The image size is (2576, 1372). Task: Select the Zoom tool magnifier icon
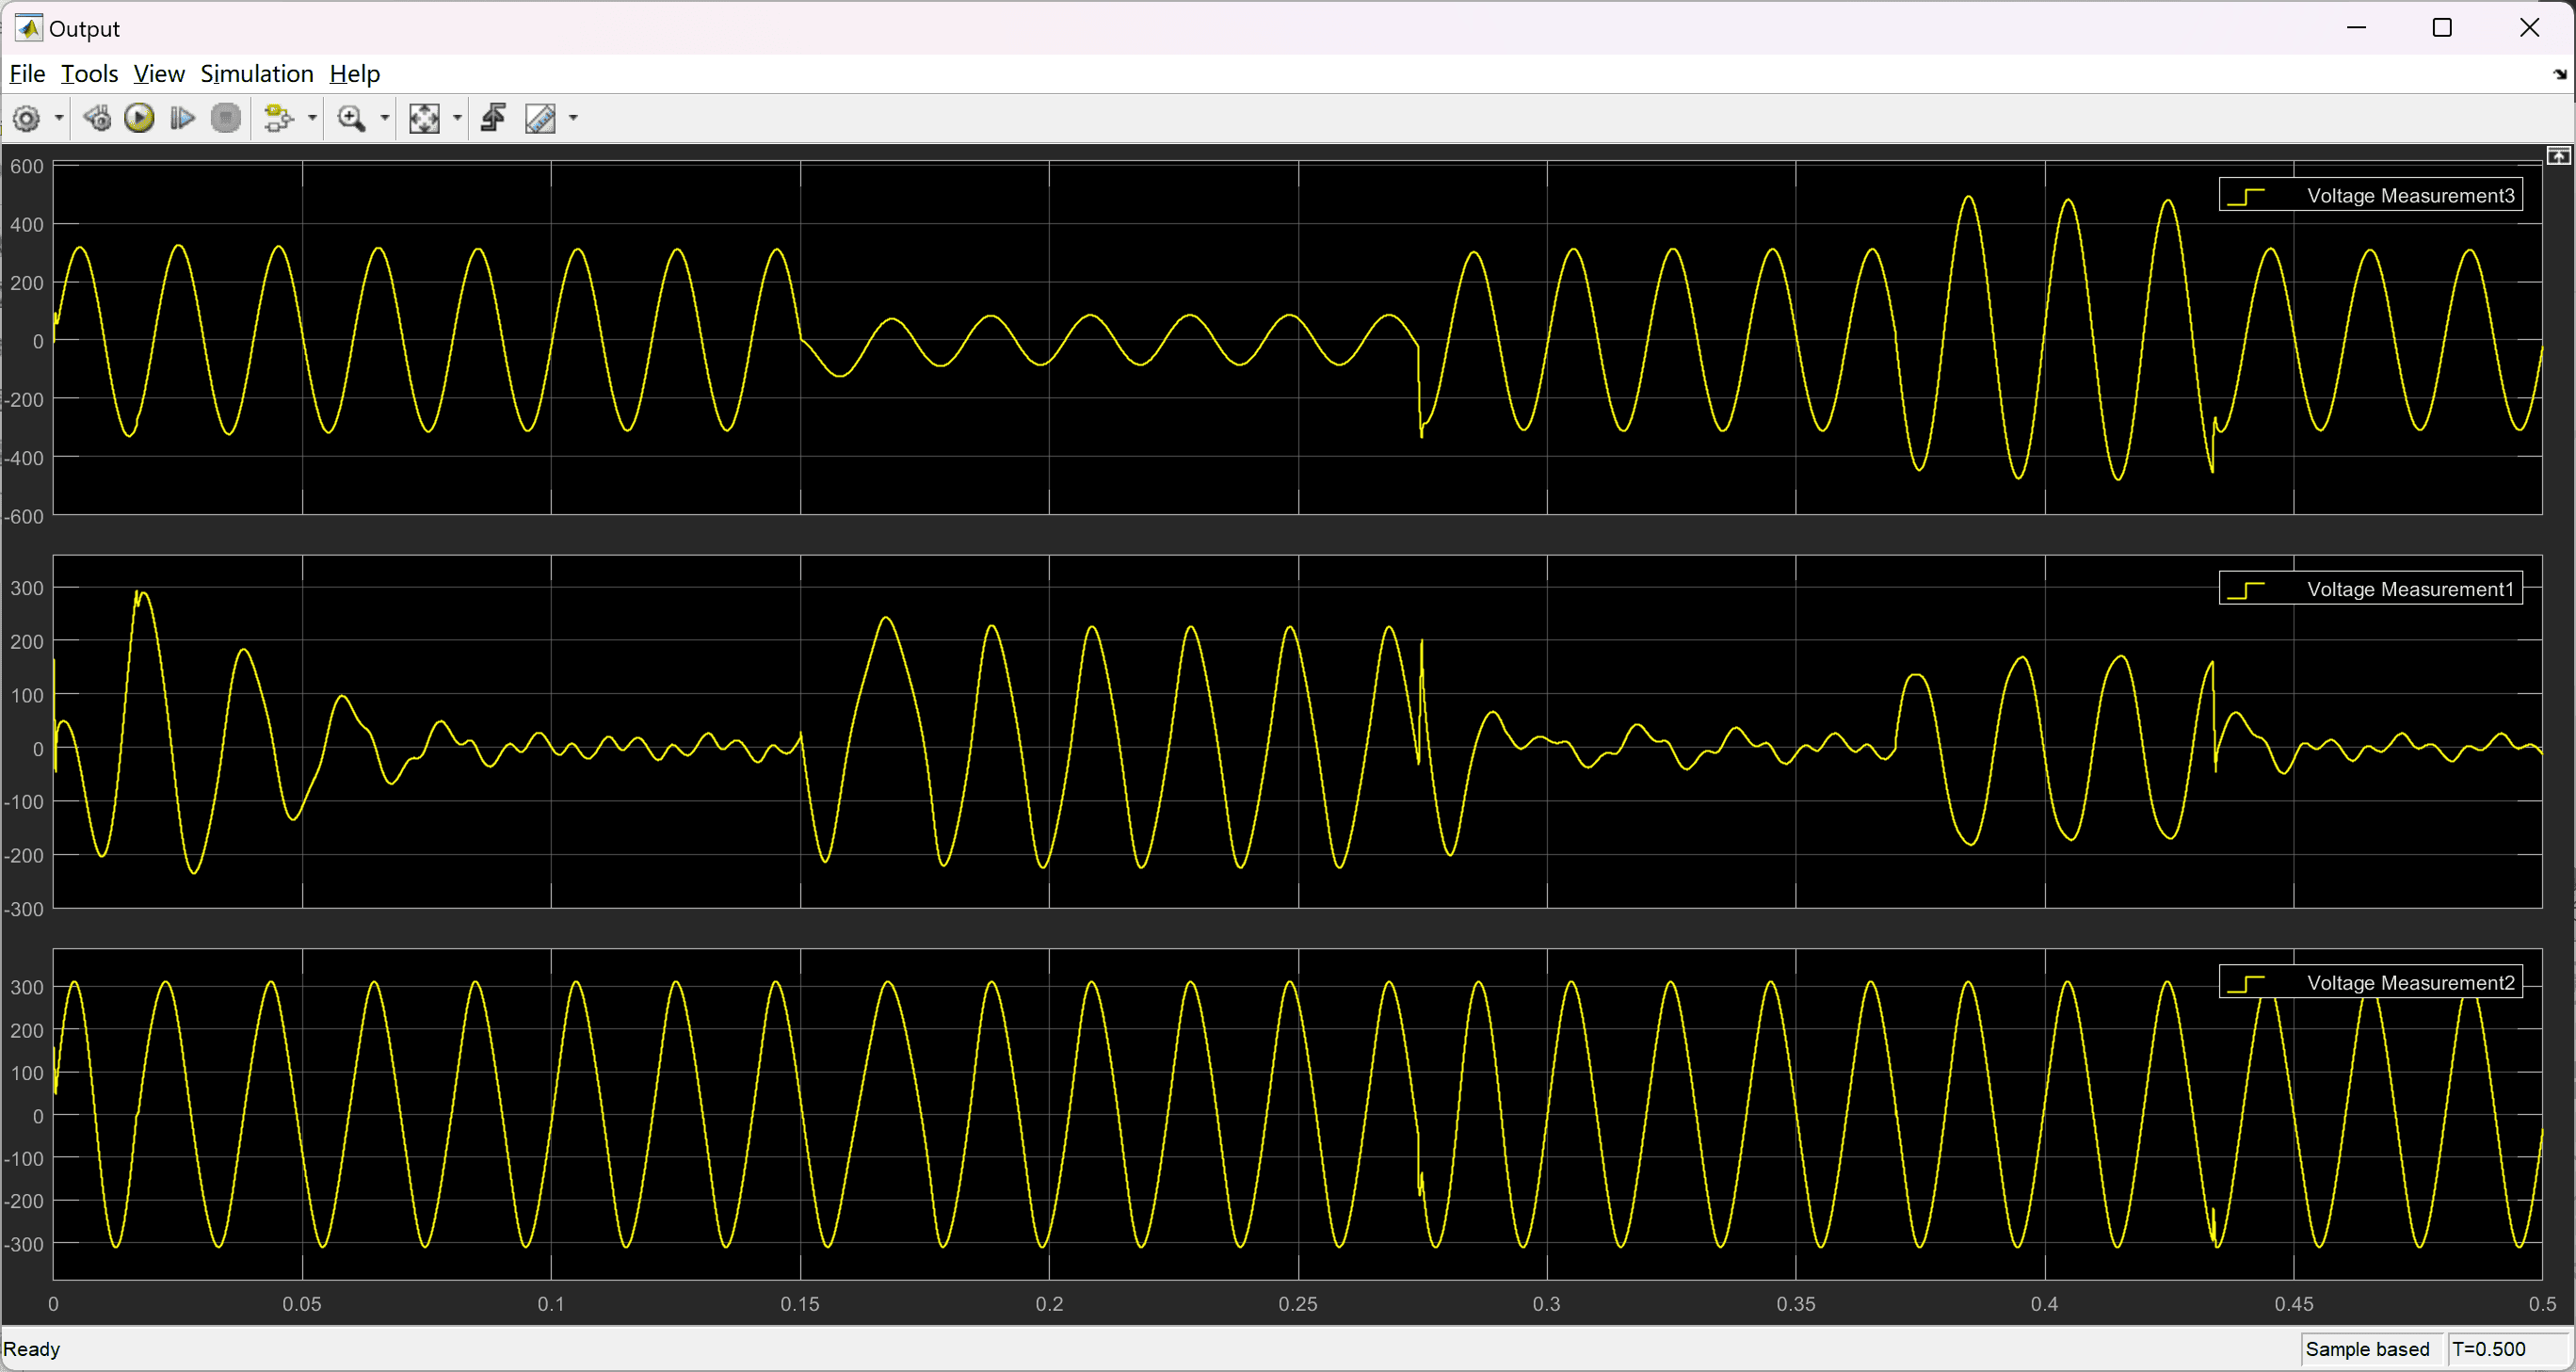(x=351, y=119)
